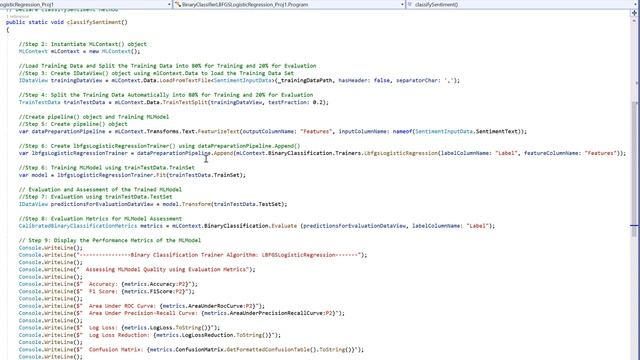This screenshot has height=360, width=640.
Task: Click the testFraction parameter name
Action: tap(287, 102)
